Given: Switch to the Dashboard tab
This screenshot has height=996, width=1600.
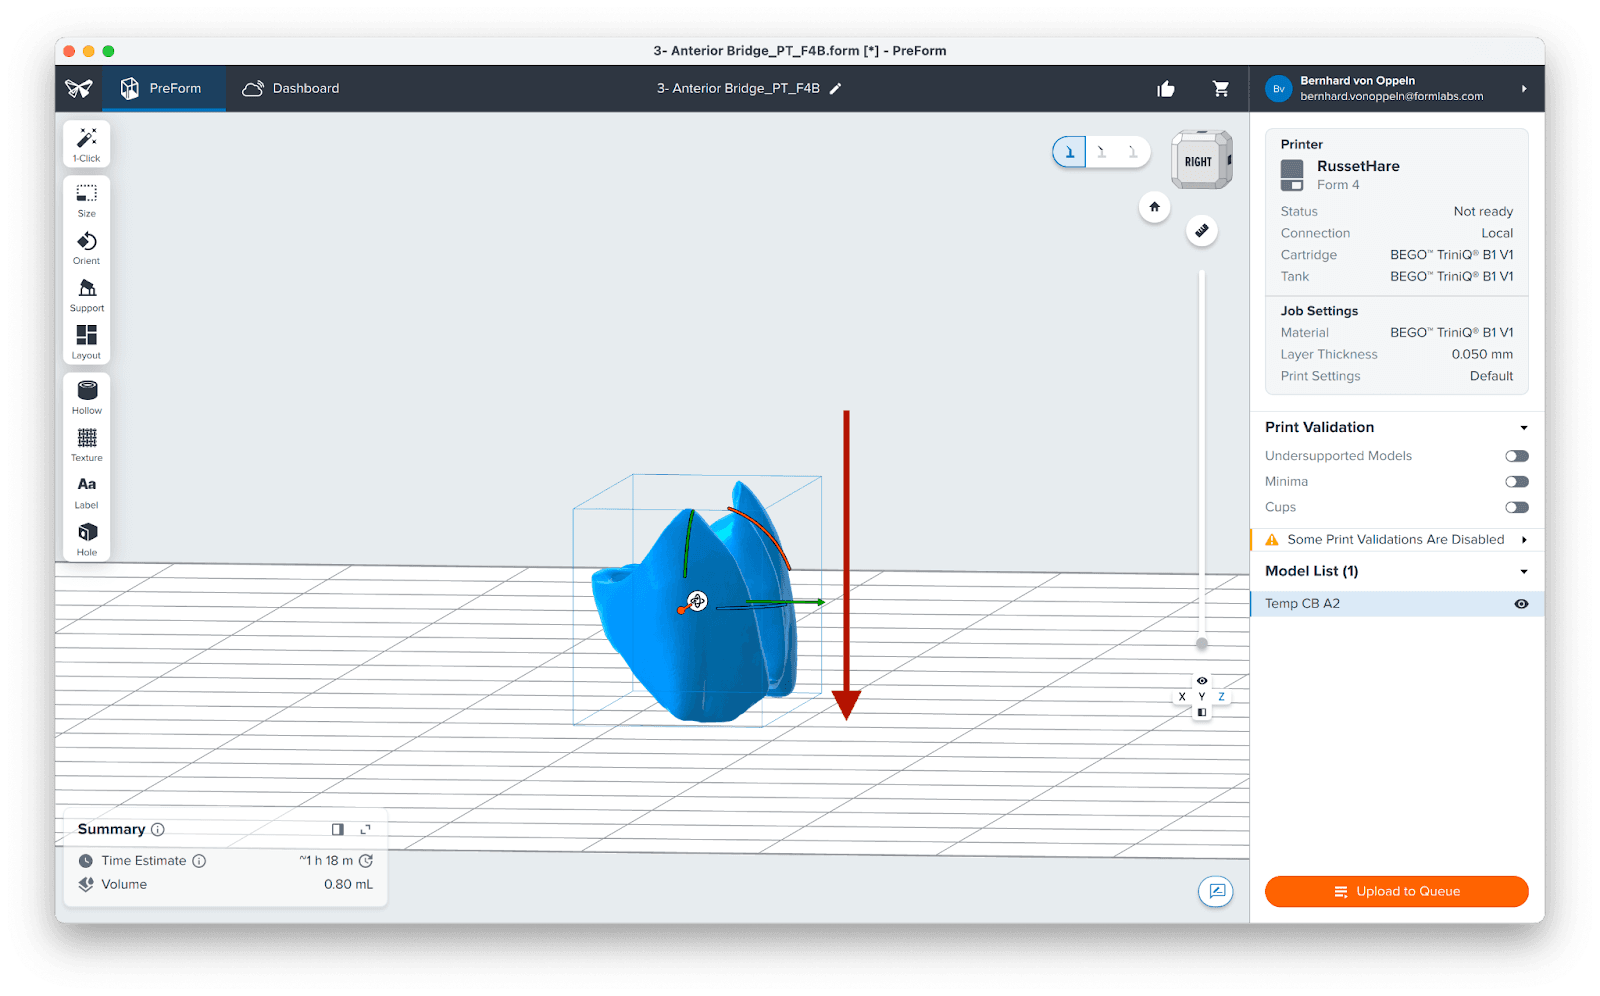Looking at the screenshot, I should (291, 89).
